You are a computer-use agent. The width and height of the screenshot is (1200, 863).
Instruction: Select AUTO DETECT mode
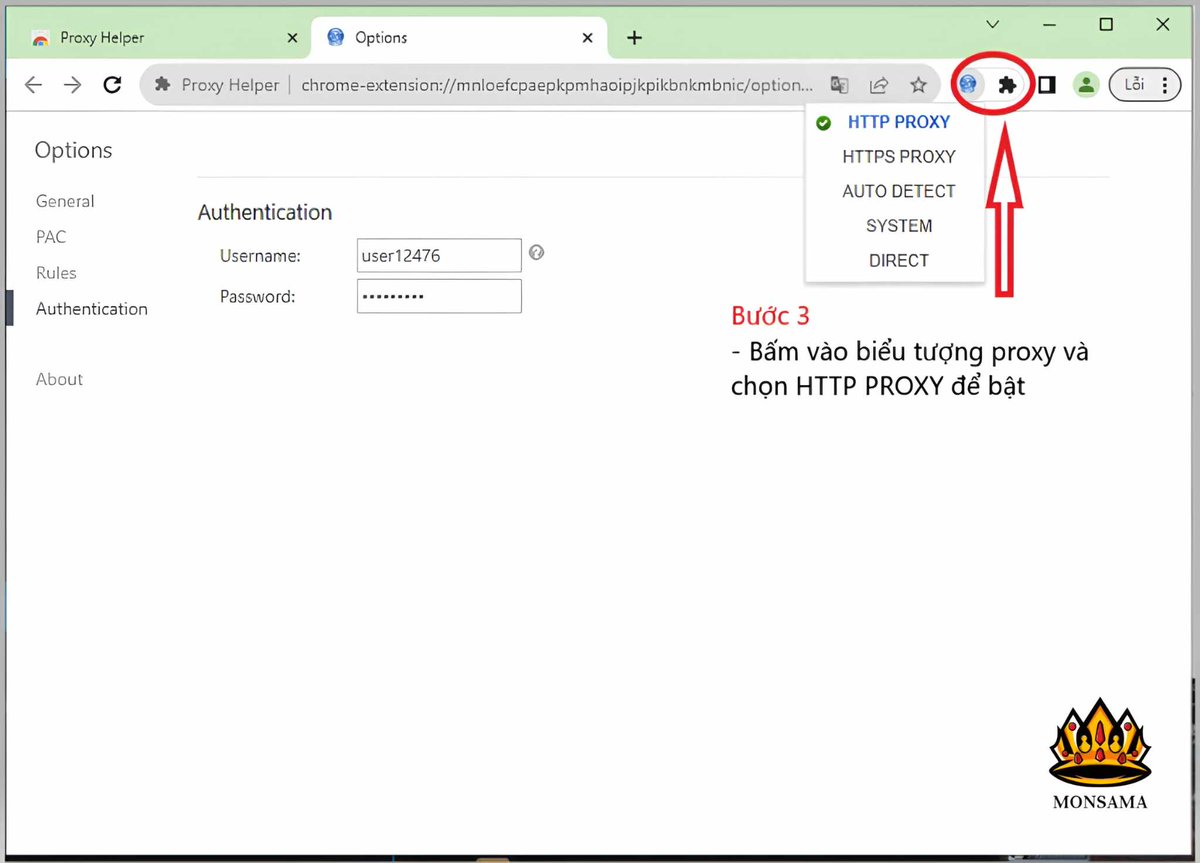tap(898, 191)
